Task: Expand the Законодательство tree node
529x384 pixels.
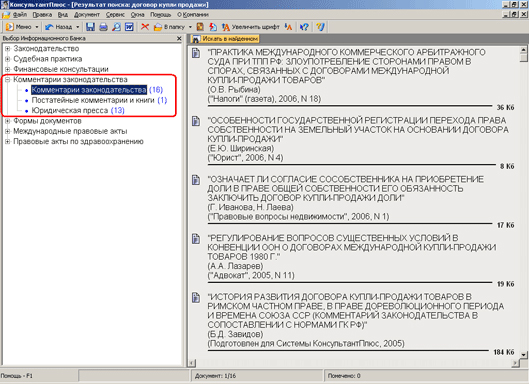Action: (7, 49)
